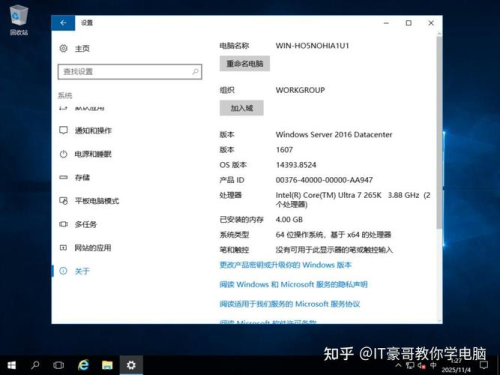Open 更改产品密钥或升级你的 Windows 版本 link
The image size is (500, 375).
(x=286, y=265)
